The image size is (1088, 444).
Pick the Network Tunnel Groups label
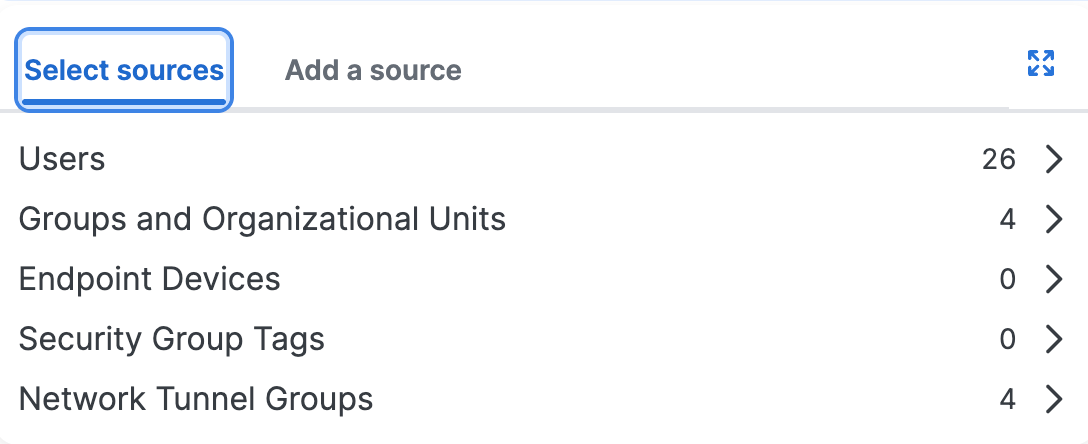tap(196, 400)
